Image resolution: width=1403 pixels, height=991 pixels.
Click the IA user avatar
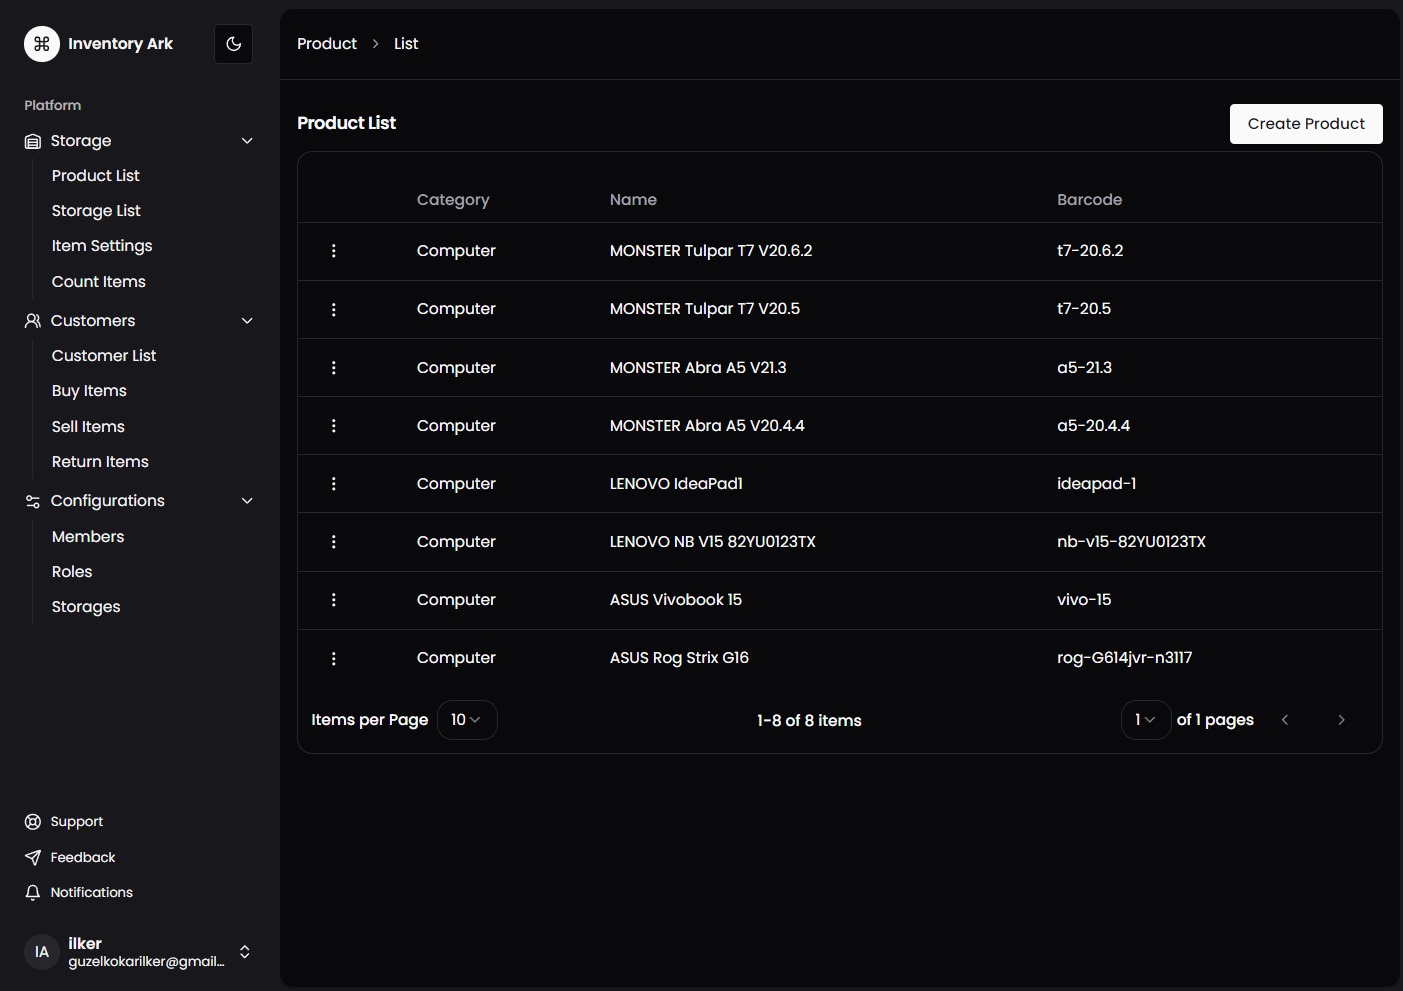[x=42, y=952]
